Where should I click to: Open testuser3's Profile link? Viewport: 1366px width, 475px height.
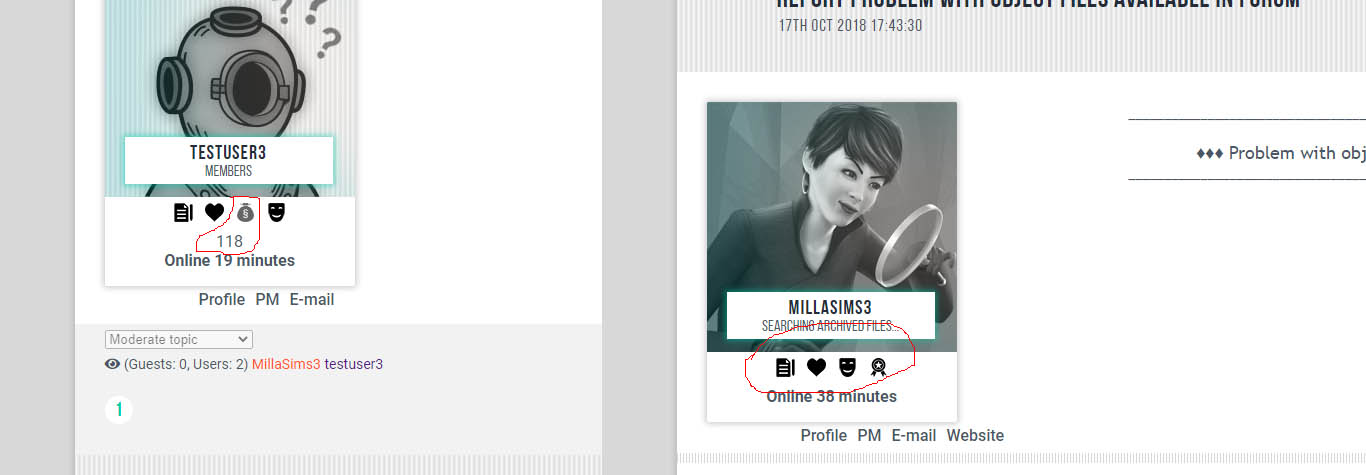pos(222,299)
